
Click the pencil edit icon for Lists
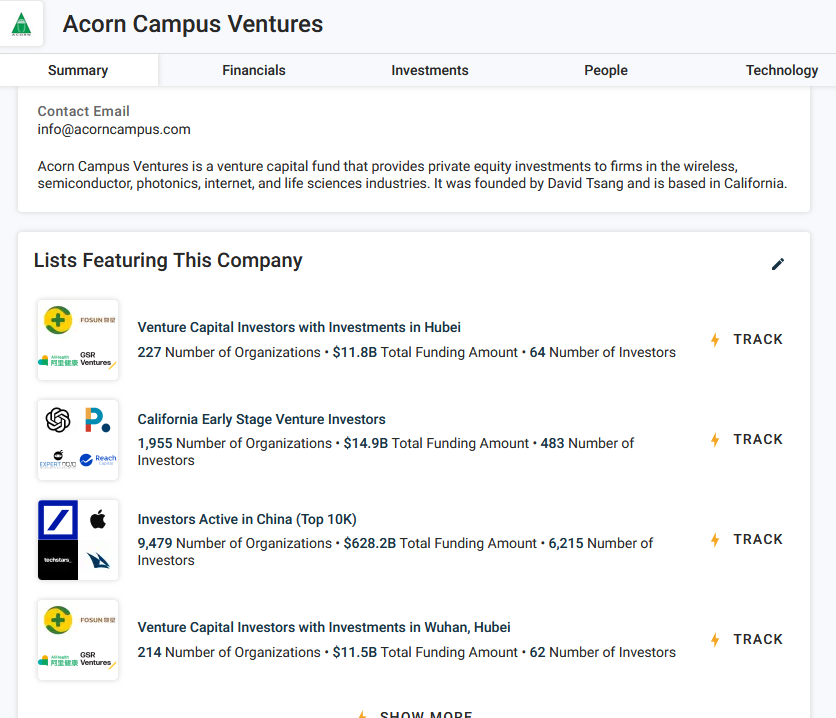tap(778, 264)
